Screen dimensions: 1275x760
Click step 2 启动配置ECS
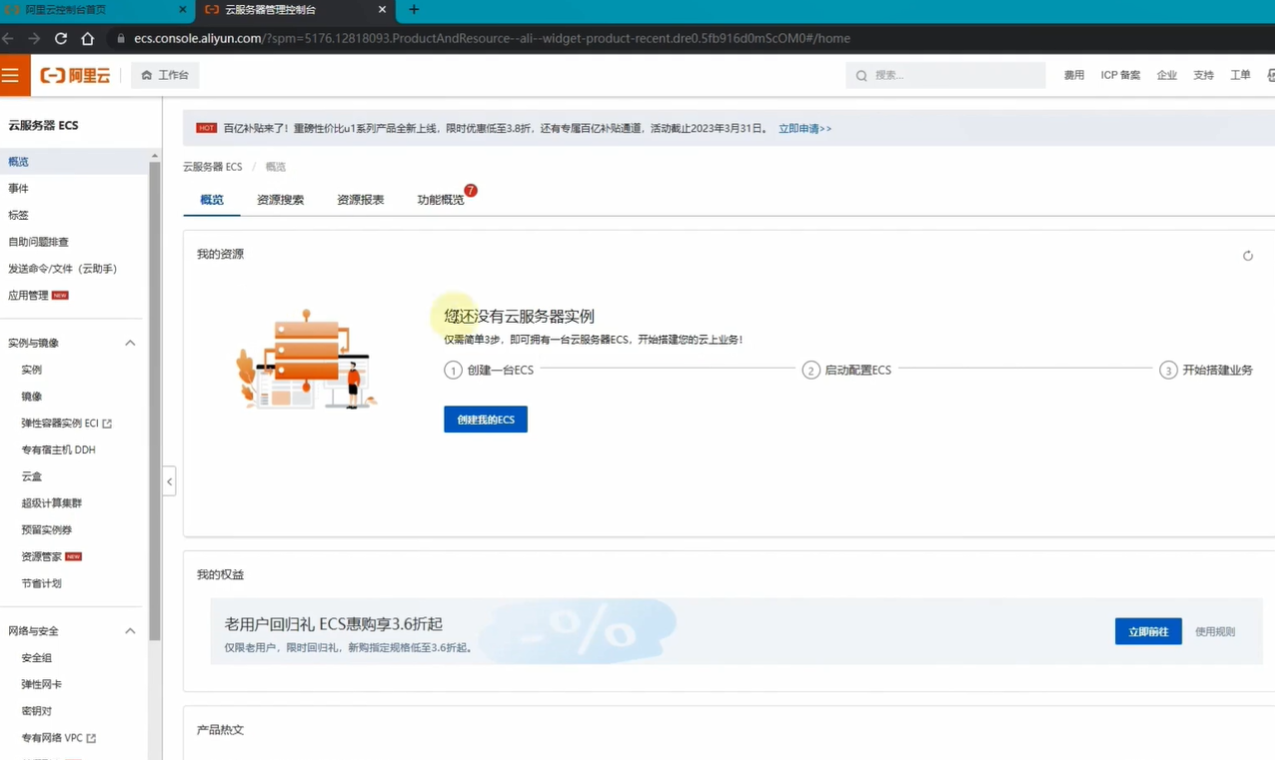tap(847, 370)
